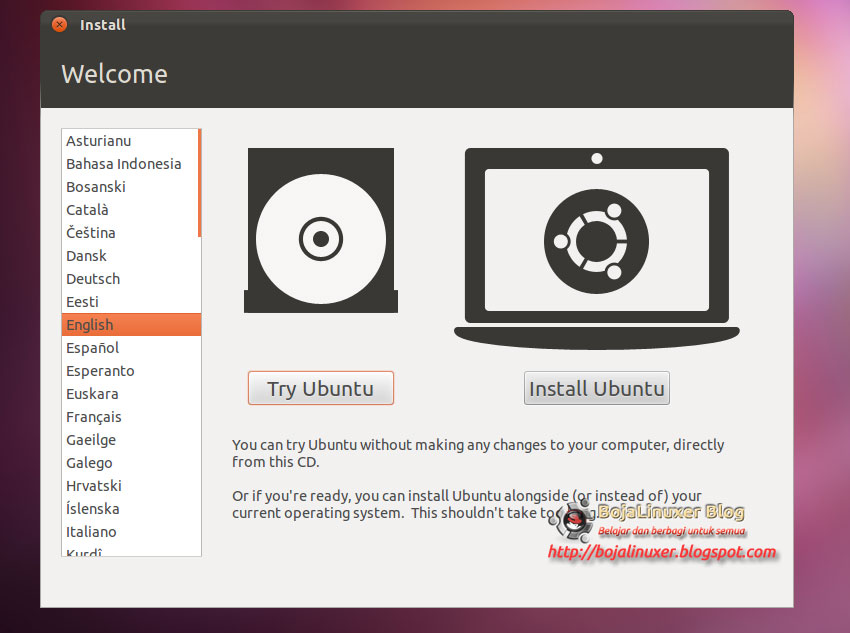Close the Install window

point(60,24)
